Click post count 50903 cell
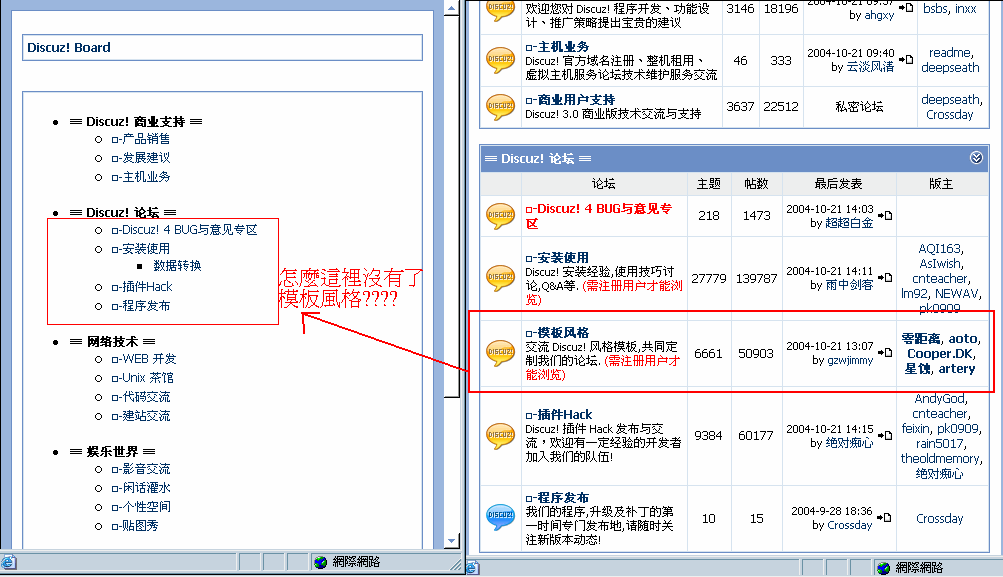Screen dimensions: 1003x577 point(755,354)
